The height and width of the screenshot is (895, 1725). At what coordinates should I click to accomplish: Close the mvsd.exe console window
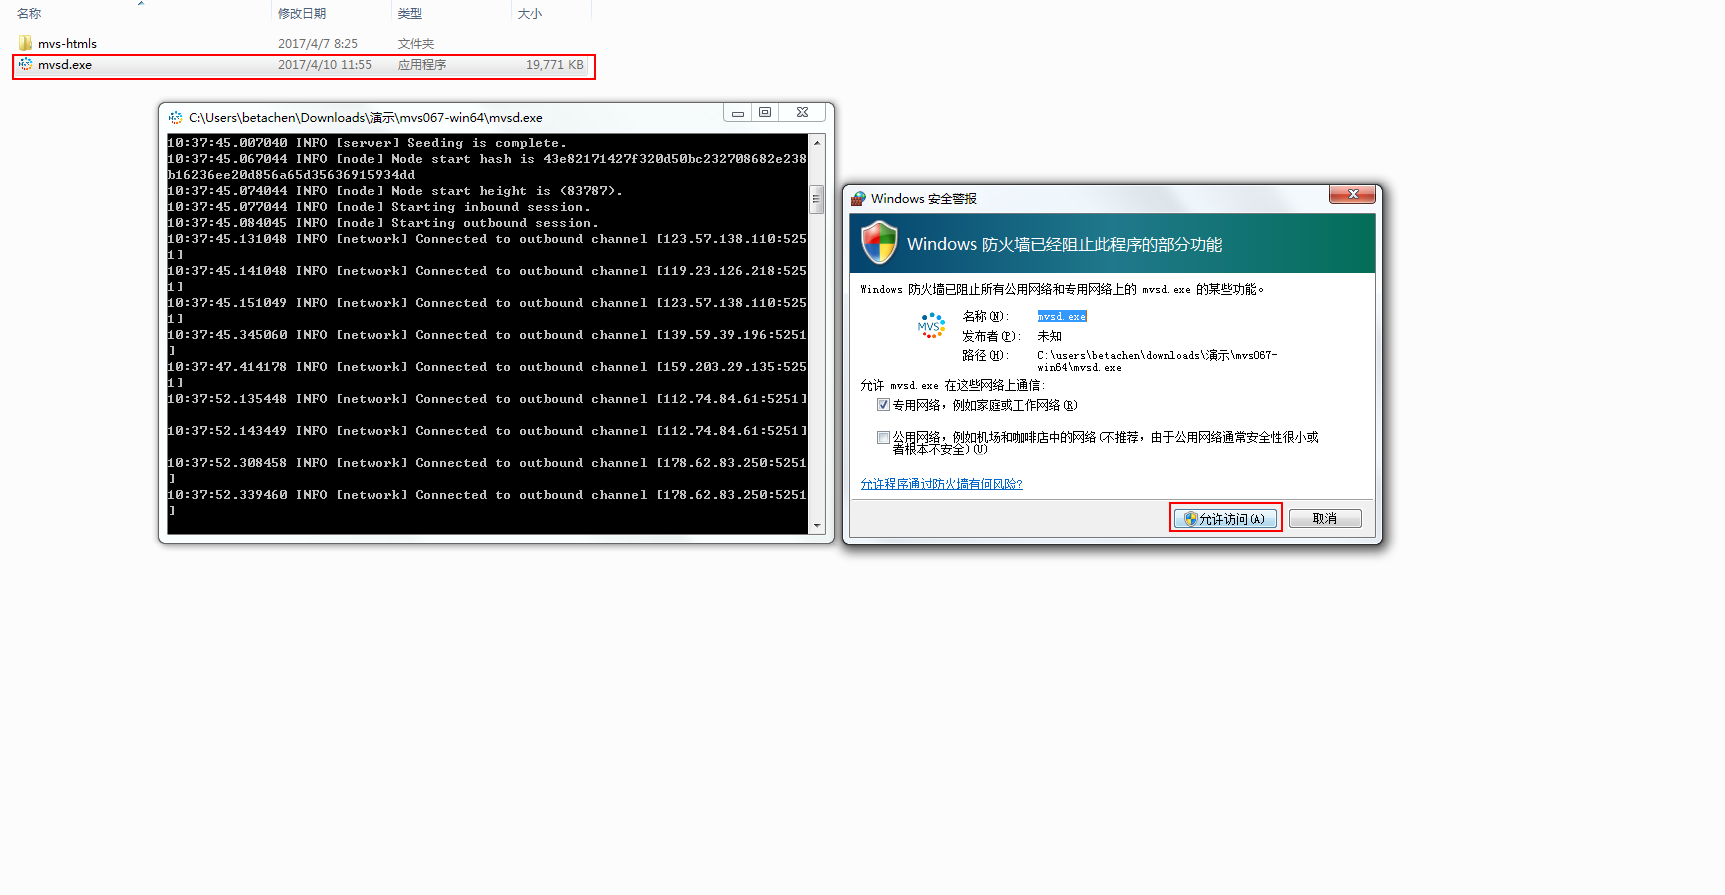pos(802,113)
